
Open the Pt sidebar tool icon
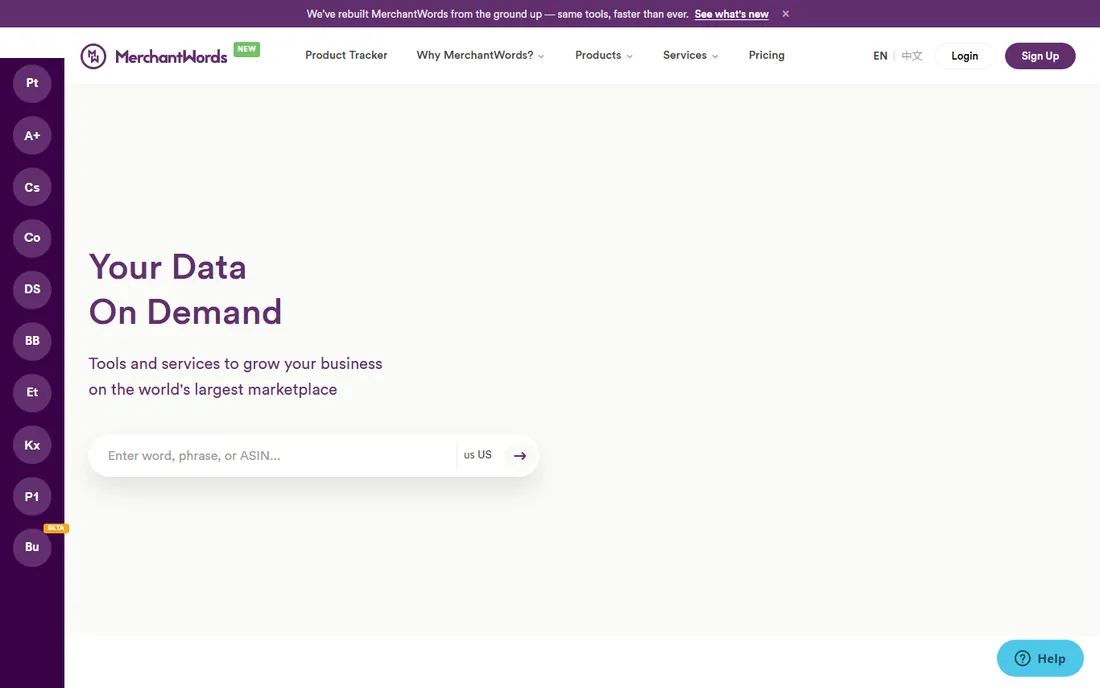point(32,83)
